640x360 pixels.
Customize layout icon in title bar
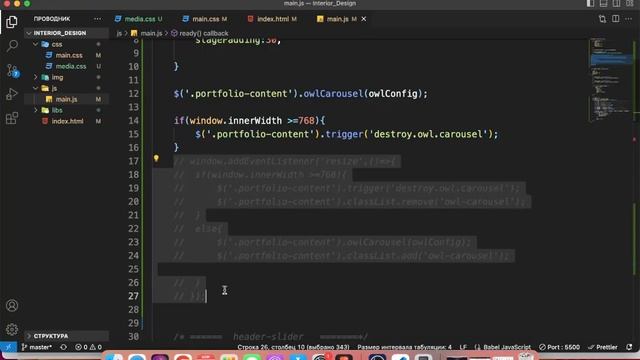(629, 3)
